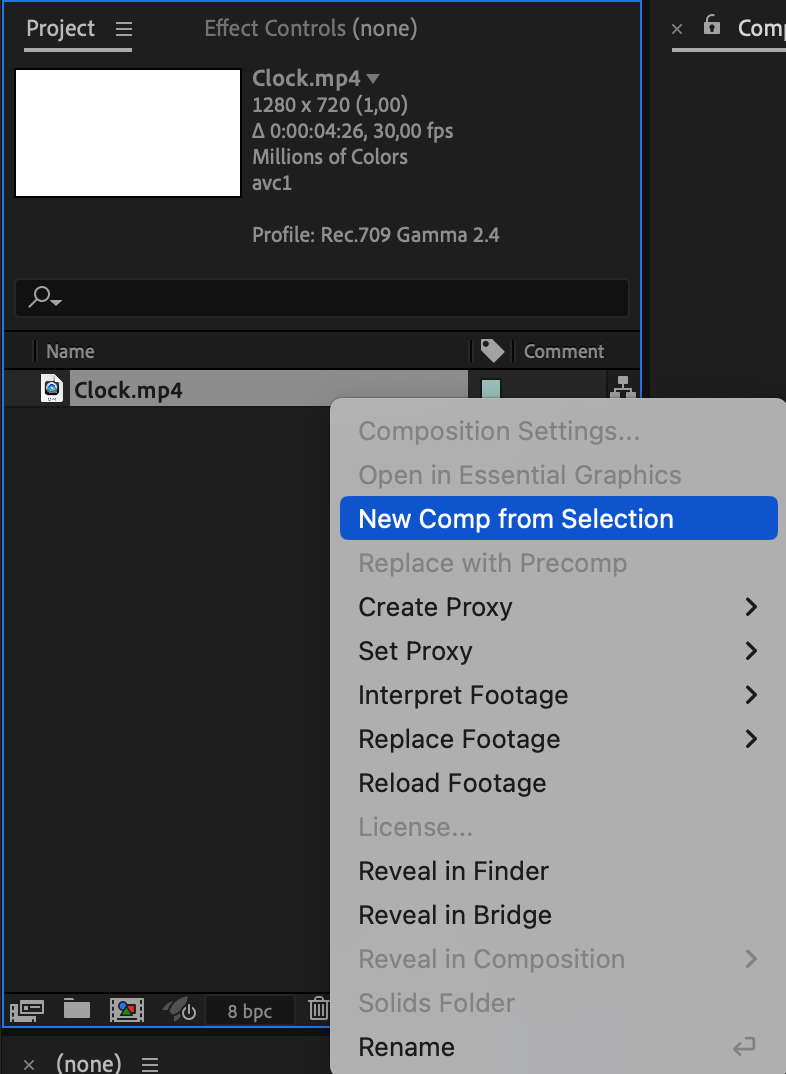Expand the Interpret Footage submenu

tap(751, 695)
